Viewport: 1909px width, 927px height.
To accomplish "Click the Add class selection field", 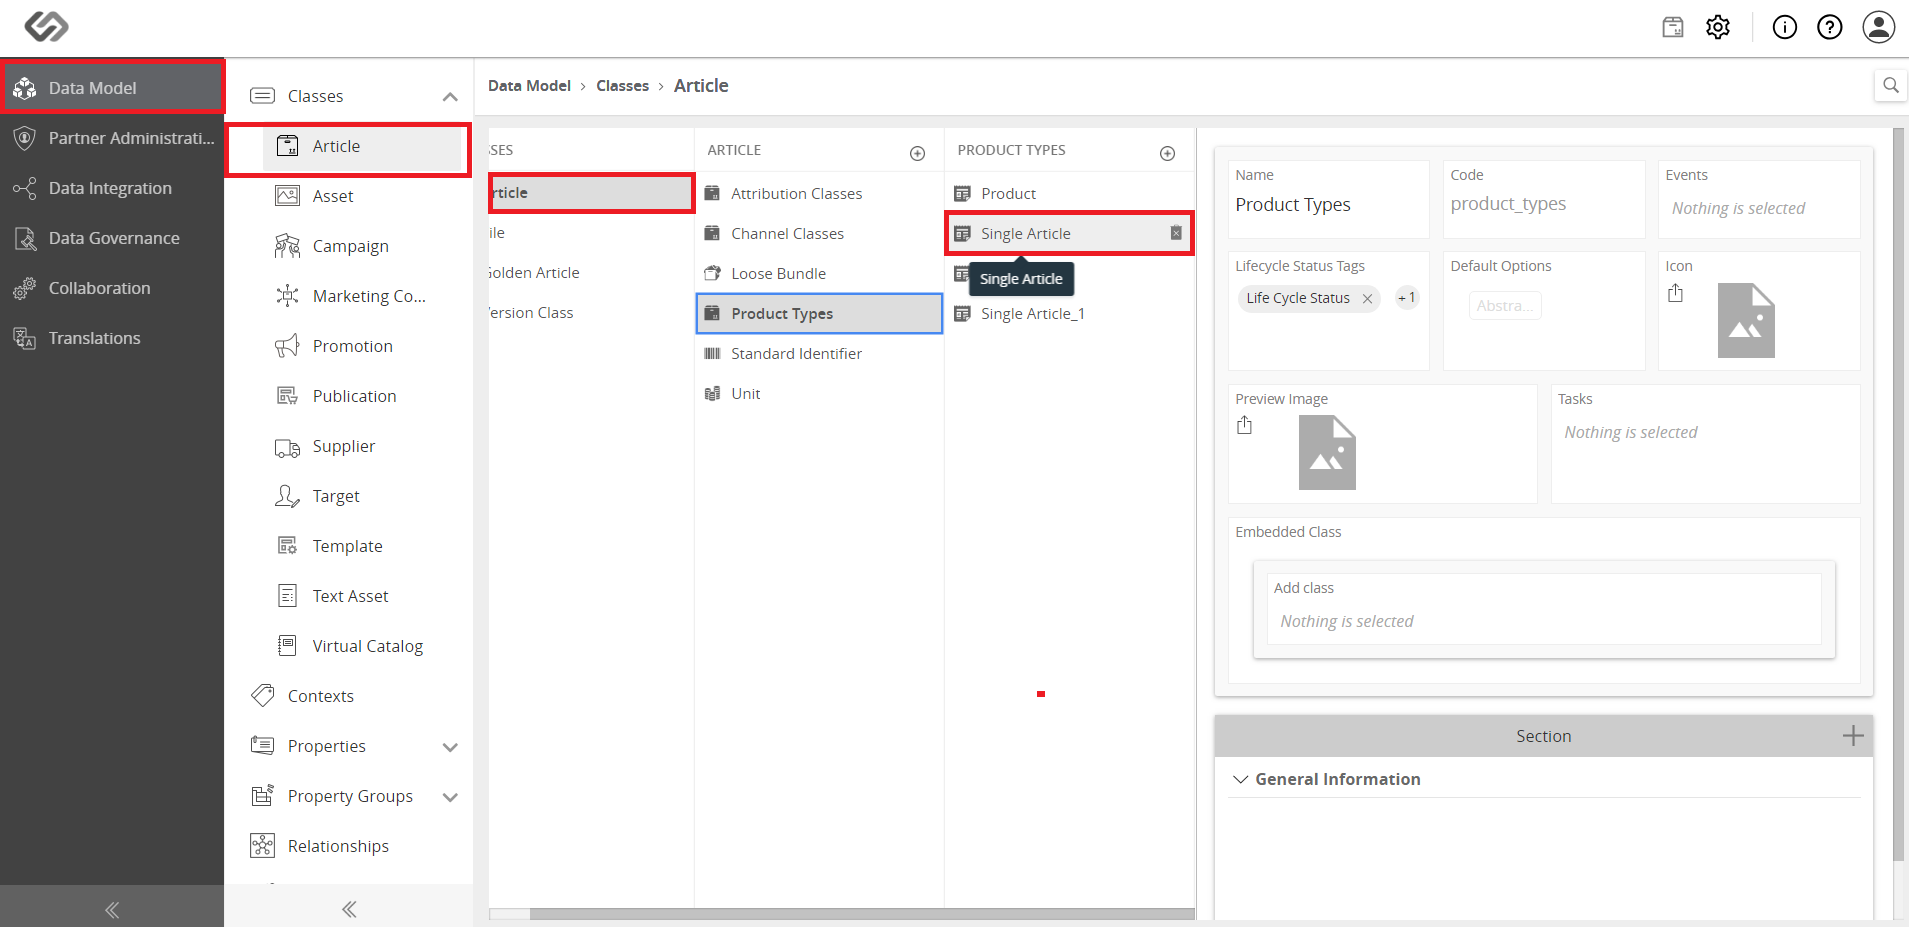I will (x=1543, y=621).
